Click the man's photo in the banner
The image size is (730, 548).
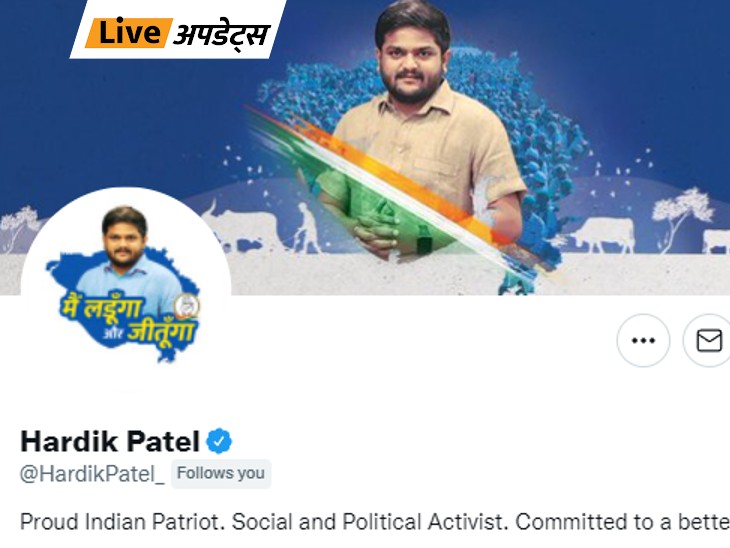[421, 130]
